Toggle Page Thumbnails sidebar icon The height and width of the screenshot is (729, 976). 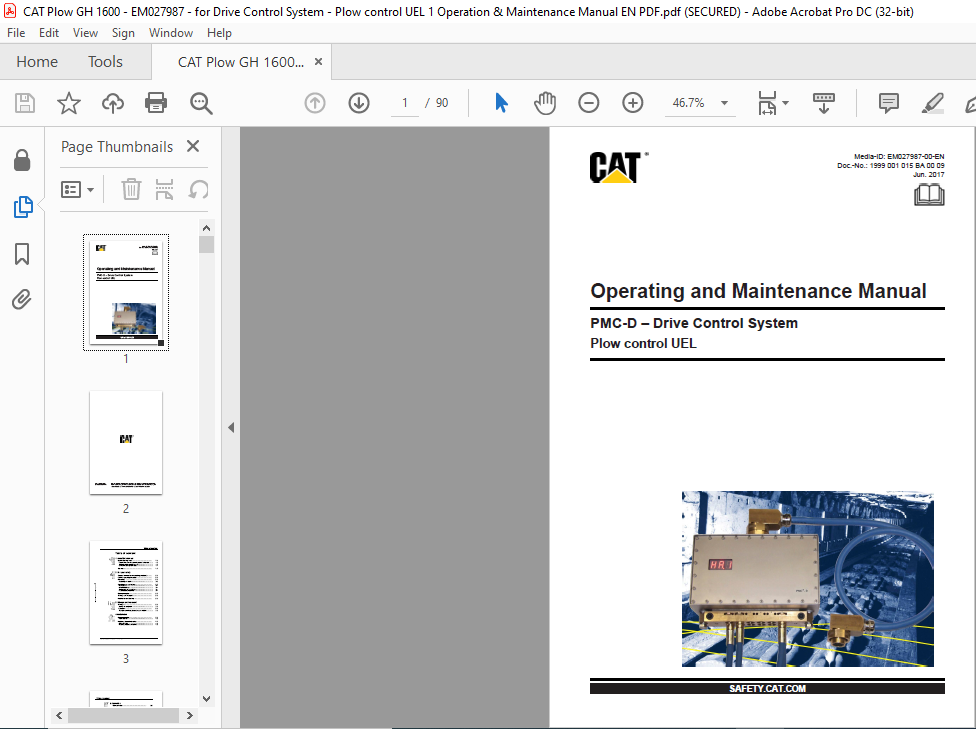click(x=22, y=207)
